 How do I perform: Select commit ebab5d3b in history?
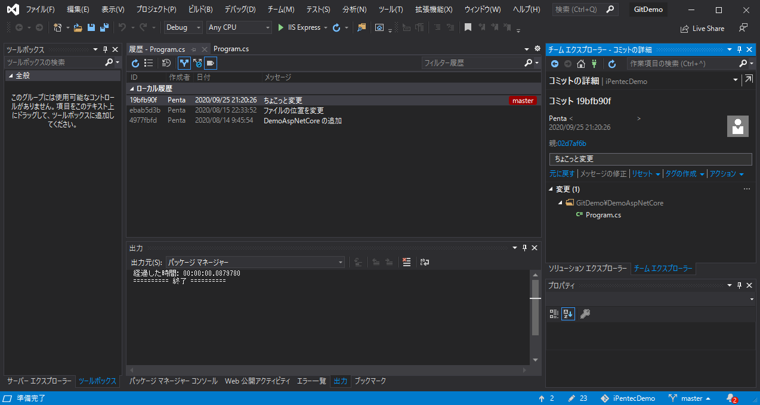coord(333,110)
